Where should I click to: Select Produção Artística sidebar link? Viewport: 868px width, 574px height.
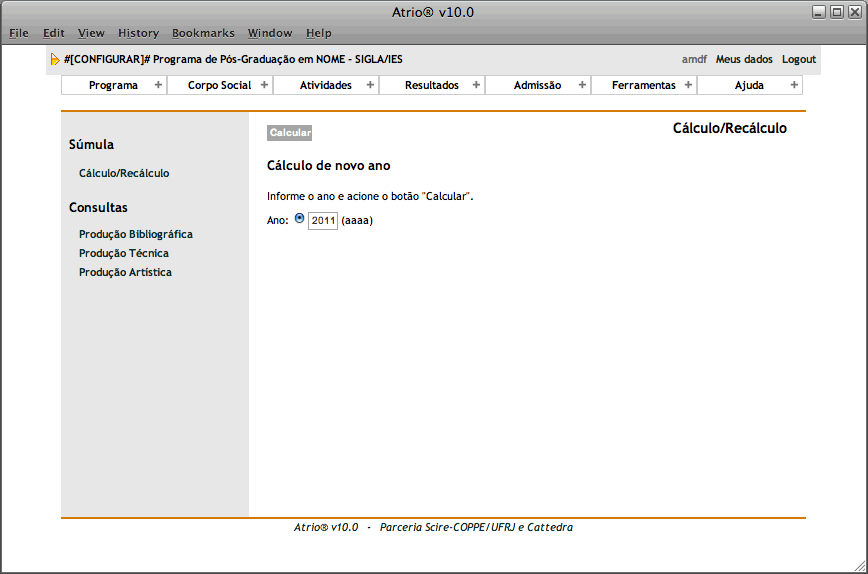click(125, 272)
